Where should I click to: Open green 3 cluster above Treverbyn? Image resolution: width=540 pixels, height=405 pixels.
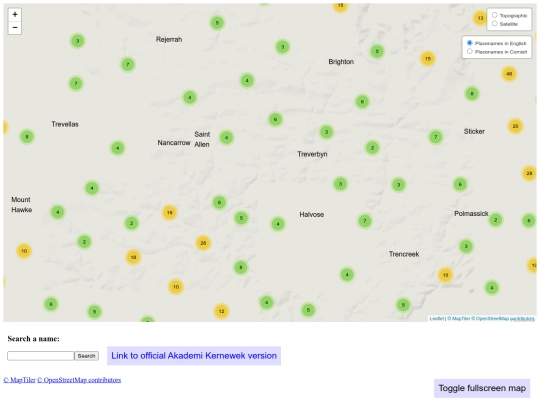326,132
